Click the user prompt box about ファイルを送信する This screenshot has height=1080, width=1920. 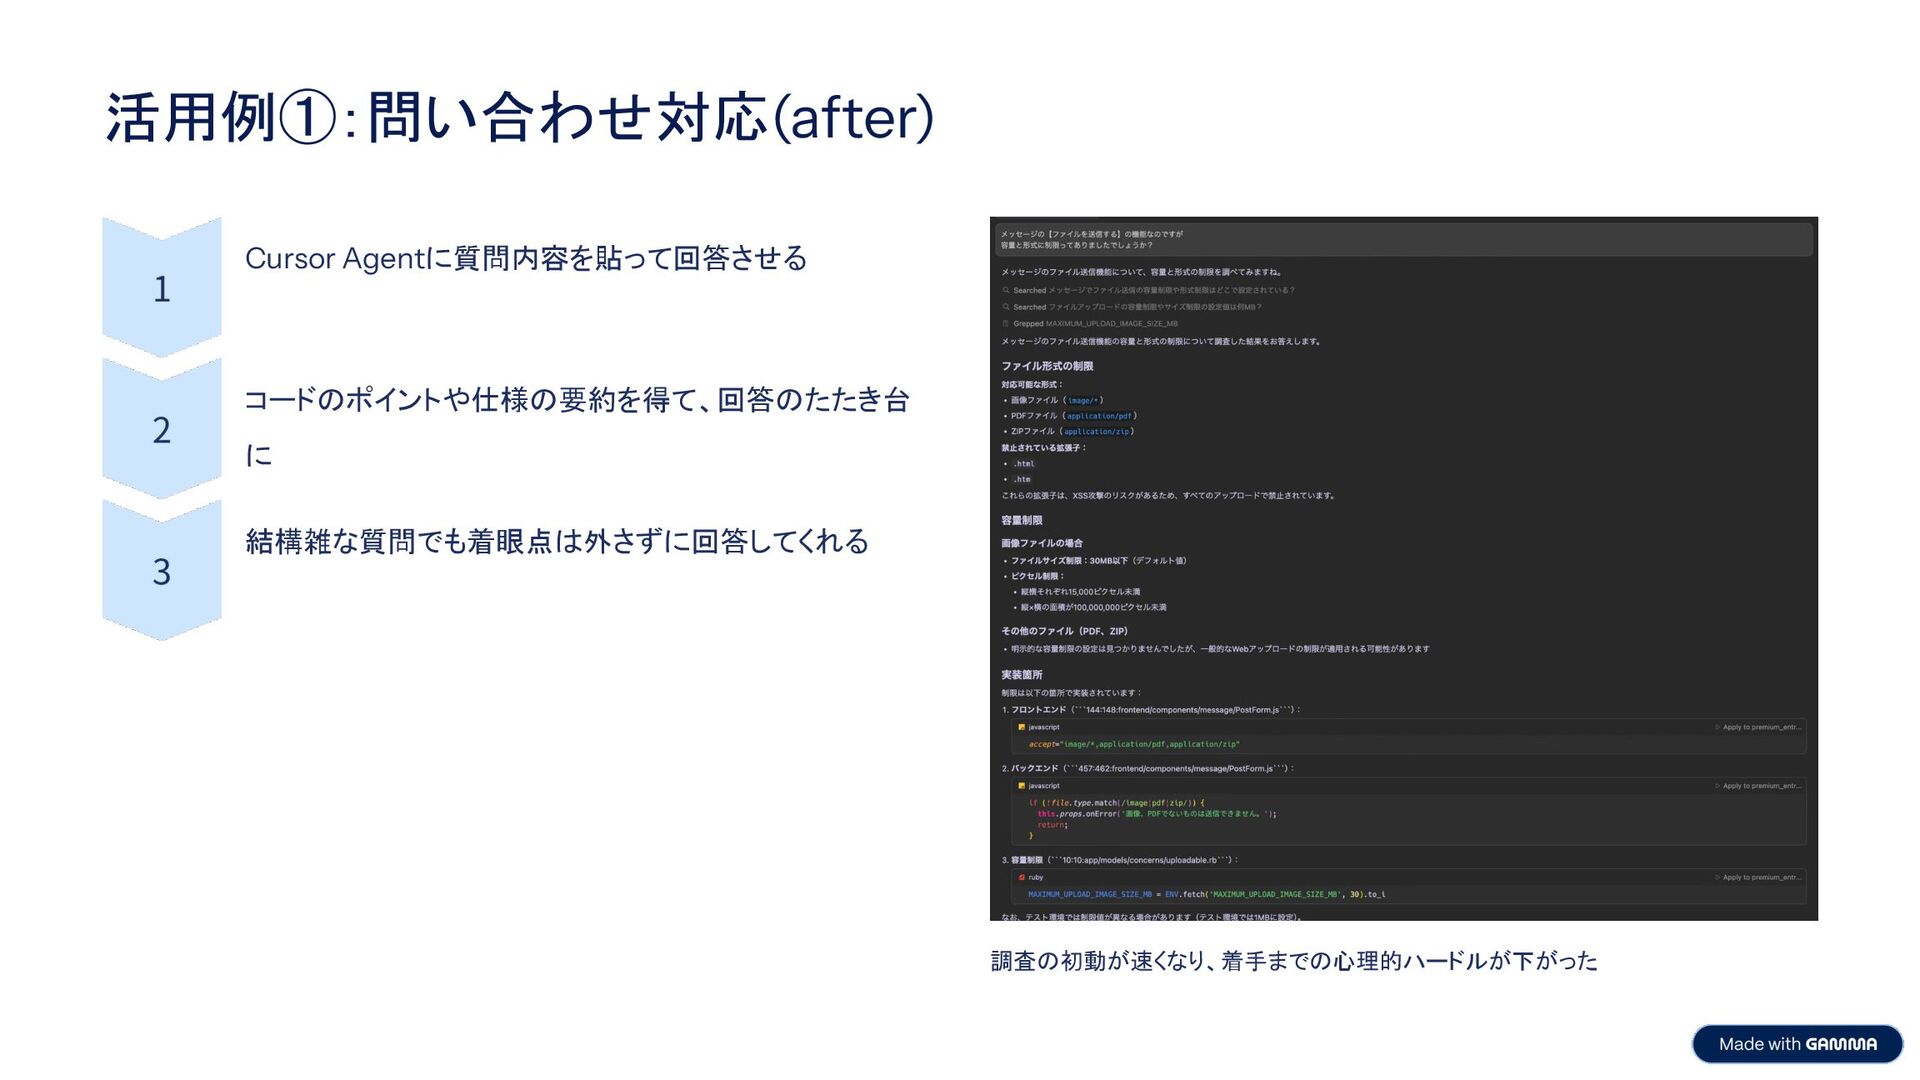[x=1403, y=240]
